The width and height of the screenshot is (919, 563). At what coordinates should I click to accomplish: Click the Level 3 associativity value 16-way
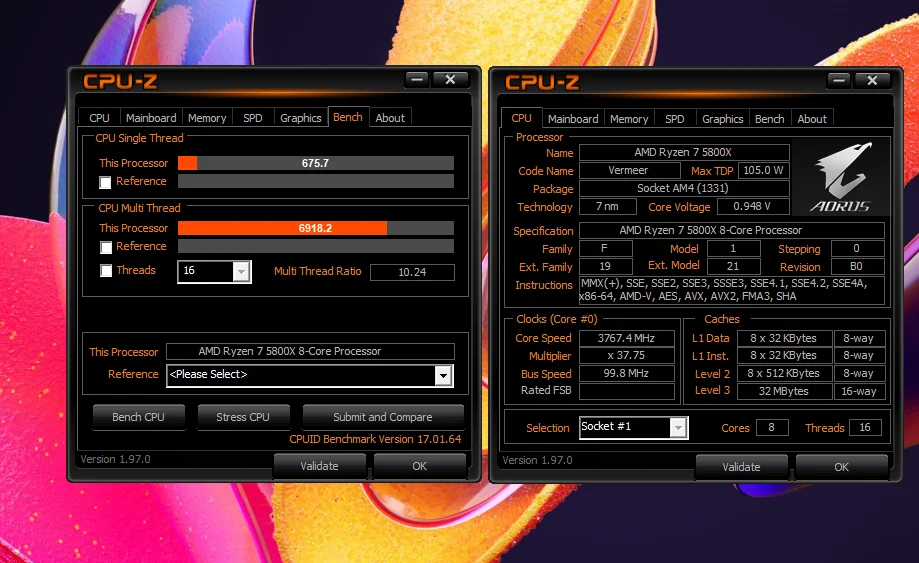[x=859, y=391]
